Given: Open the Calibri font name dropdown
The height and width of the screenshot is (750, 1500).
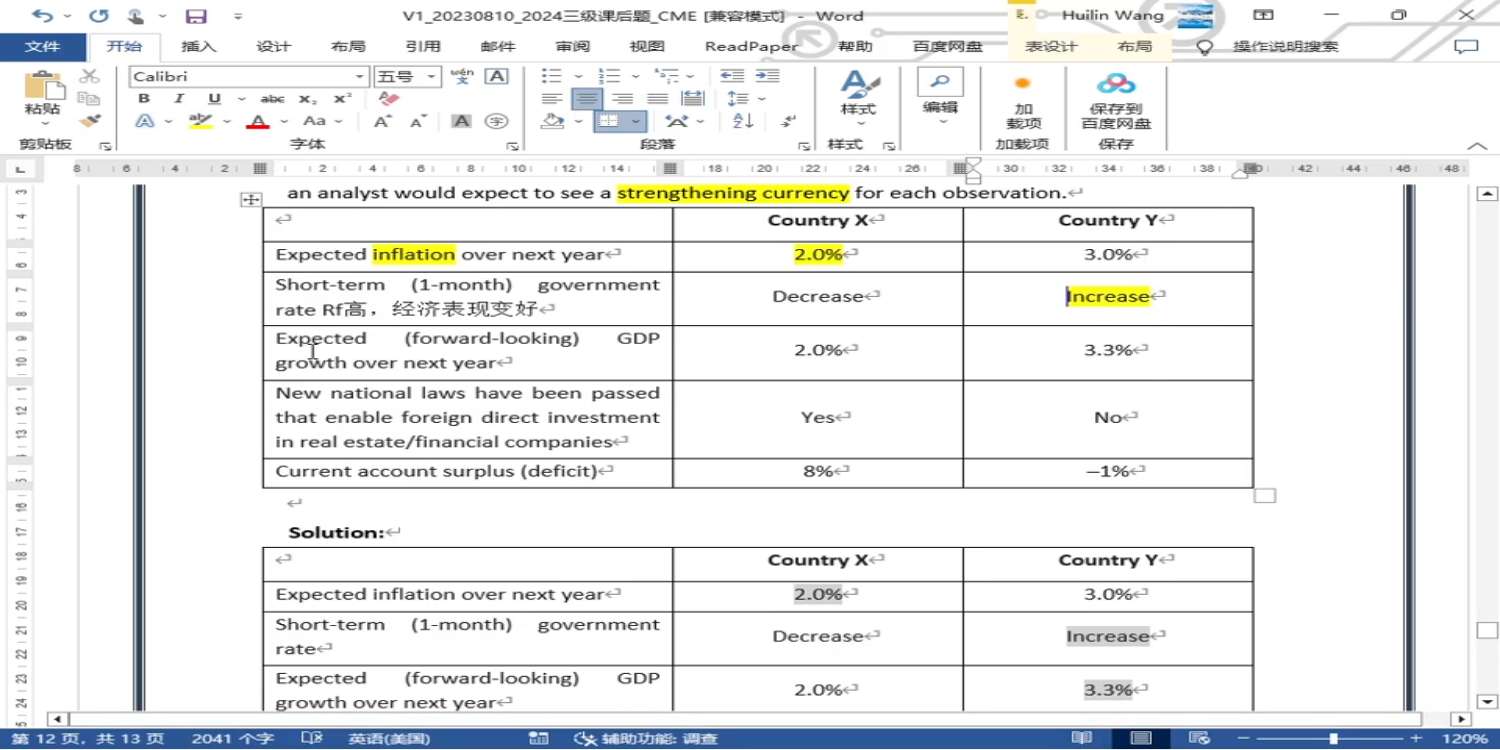Looking at the screenshot, I should coord(359,77).
